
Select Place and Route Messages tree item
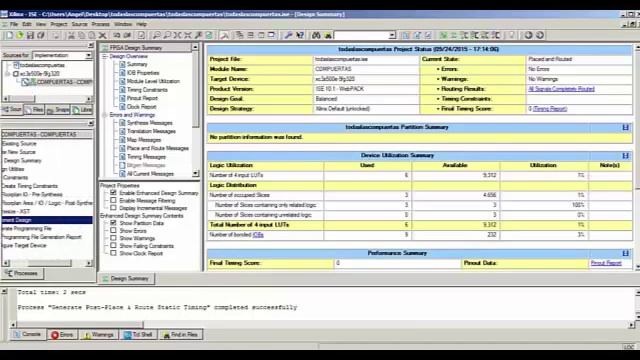tap(158, 148)
